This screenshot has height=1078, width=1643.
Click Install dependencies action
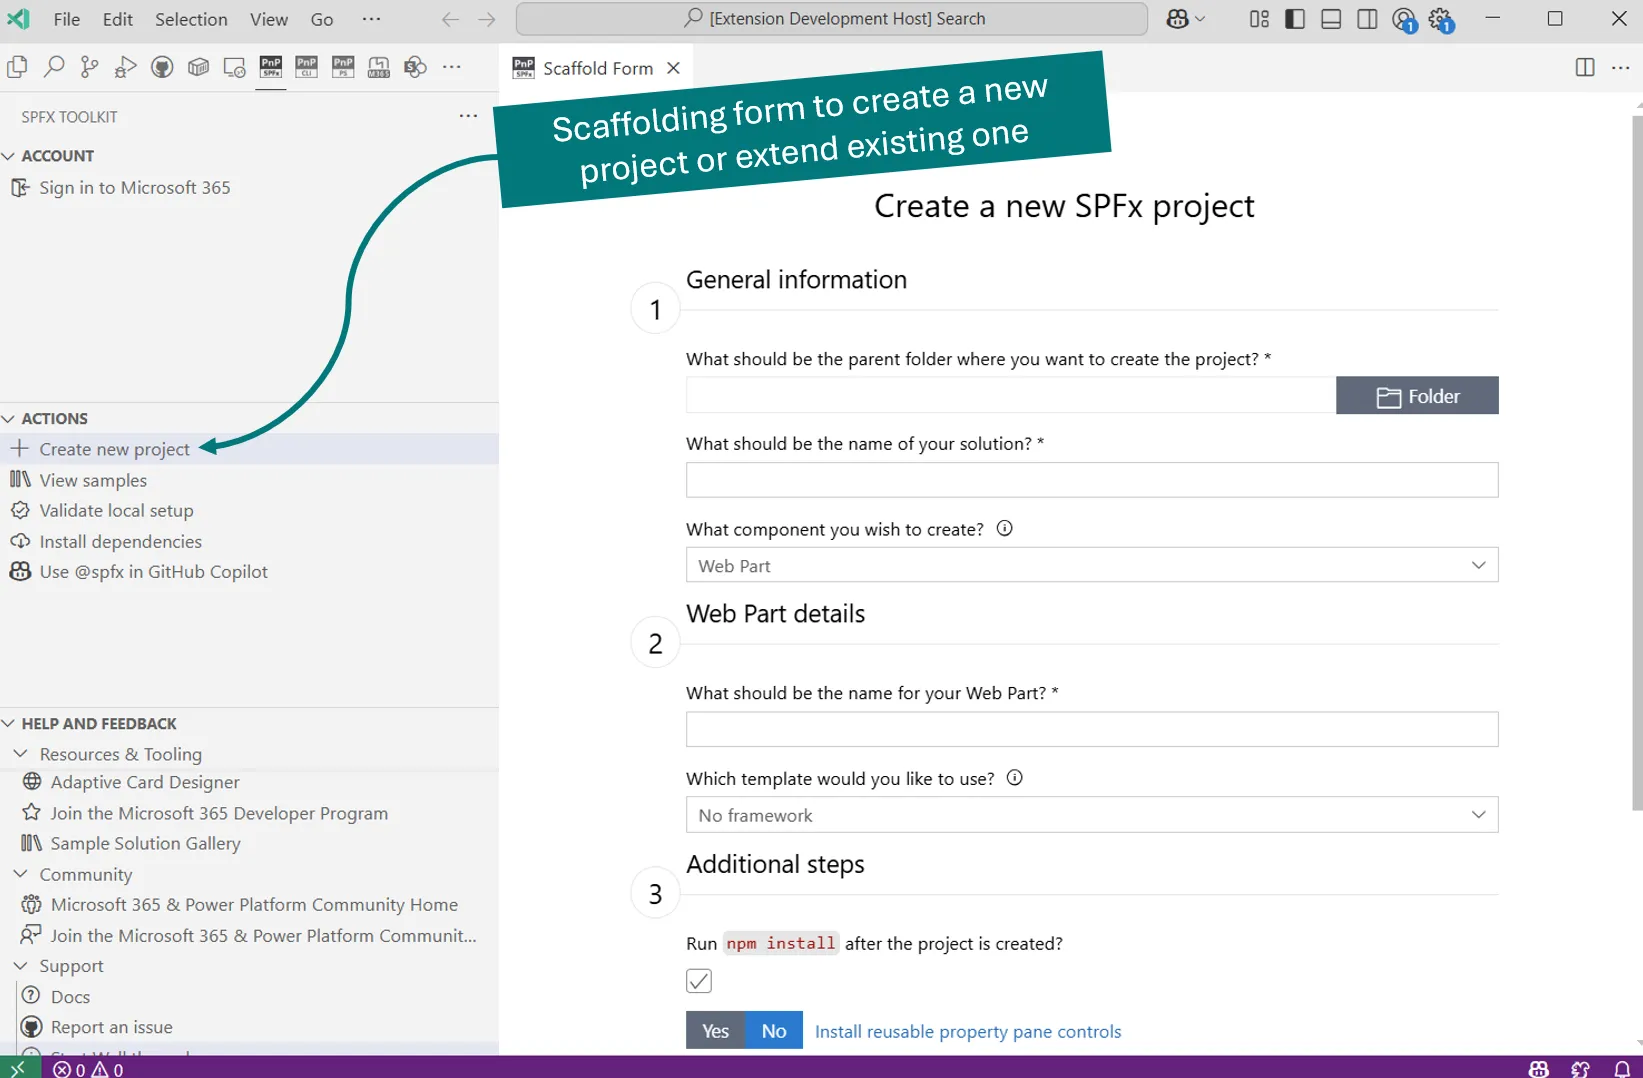[x=120, y=541]
